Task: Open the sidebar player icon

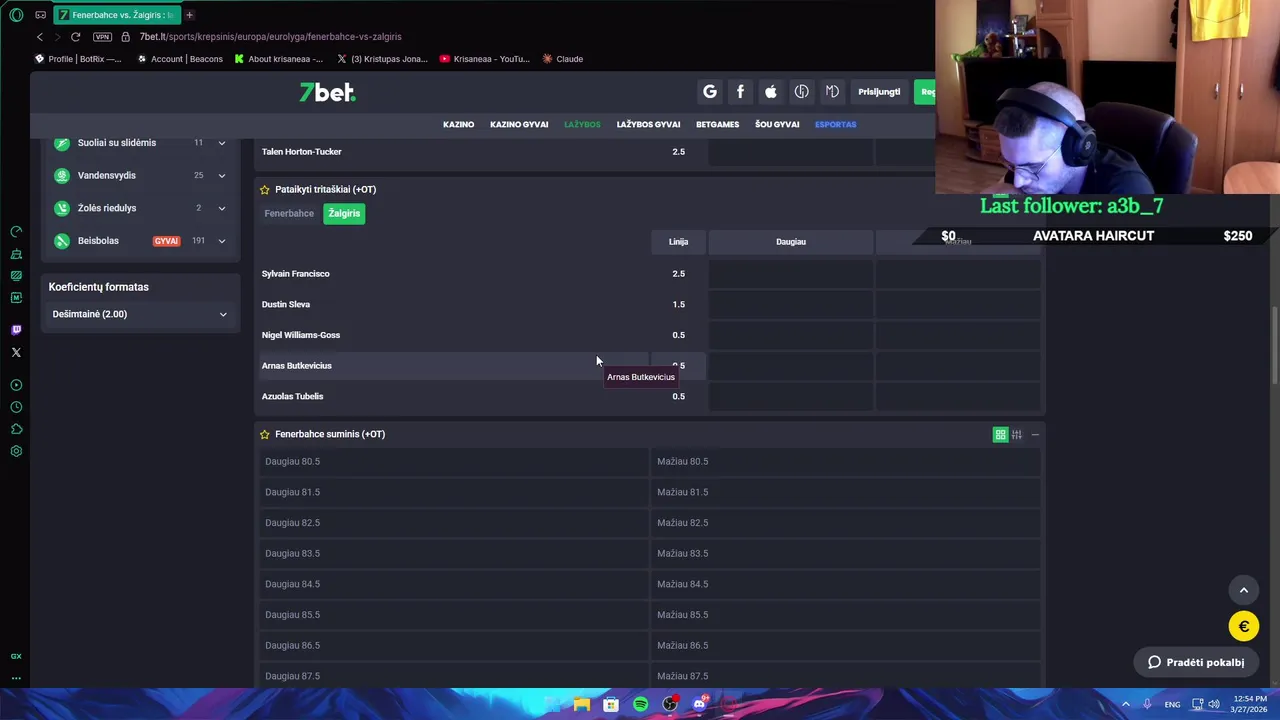Action: 16,385
